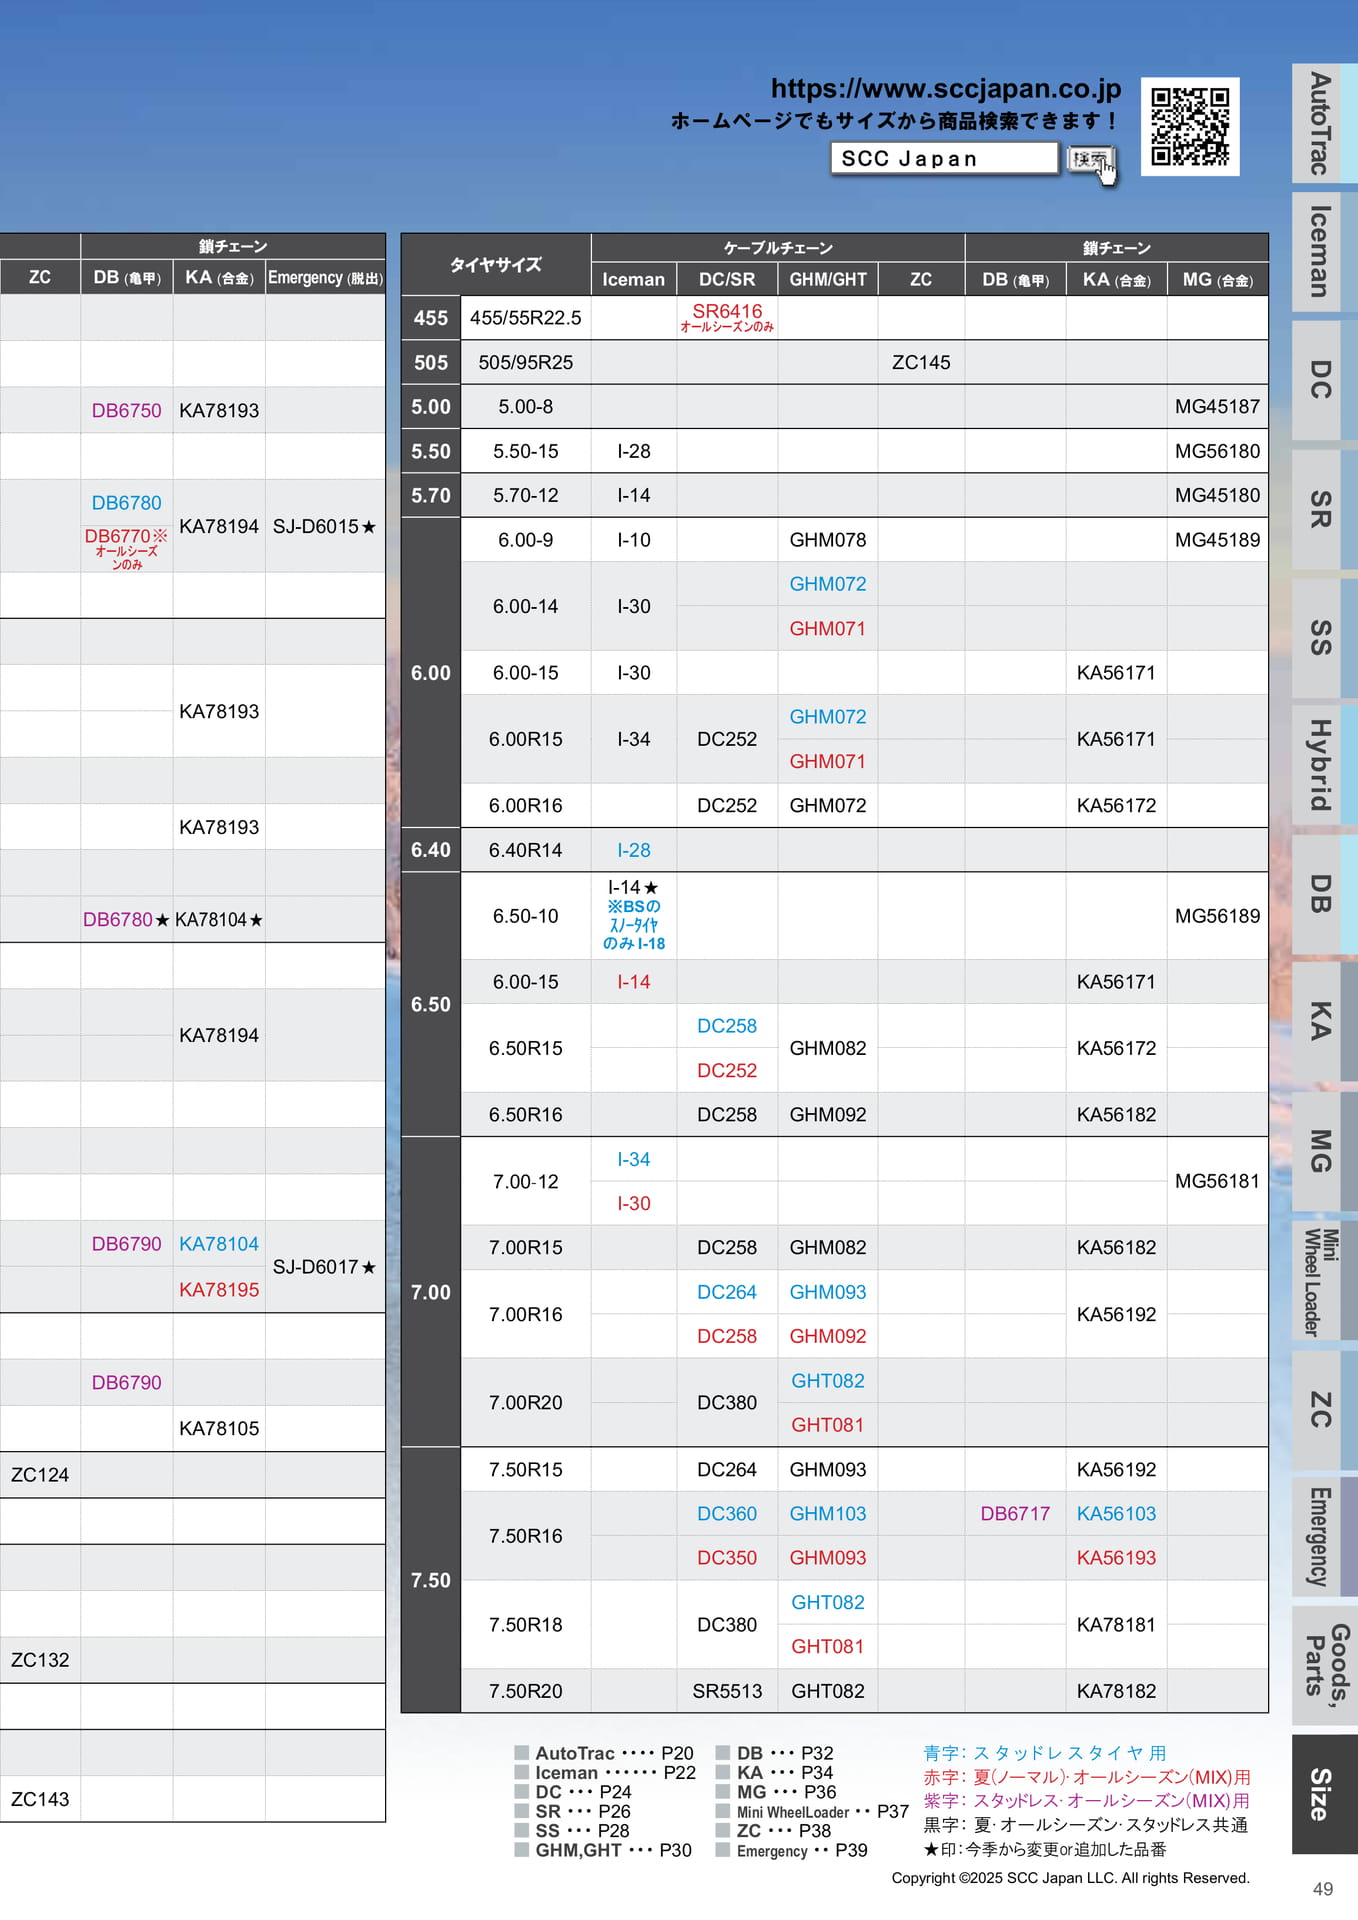Click the ZC124 cell in left table
Screen dimensions: 1358x1920
click(x=40, y=1475)
